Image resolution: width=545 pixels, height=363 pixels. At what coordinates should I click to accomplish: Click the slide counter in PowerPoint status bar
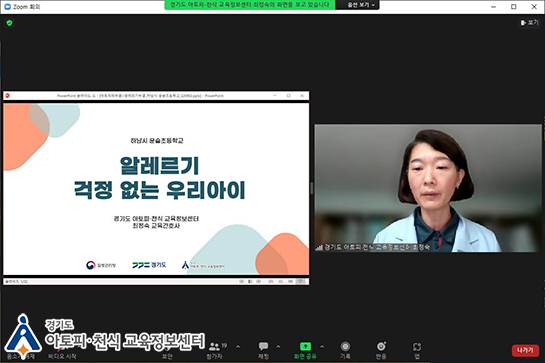(16, 282)
